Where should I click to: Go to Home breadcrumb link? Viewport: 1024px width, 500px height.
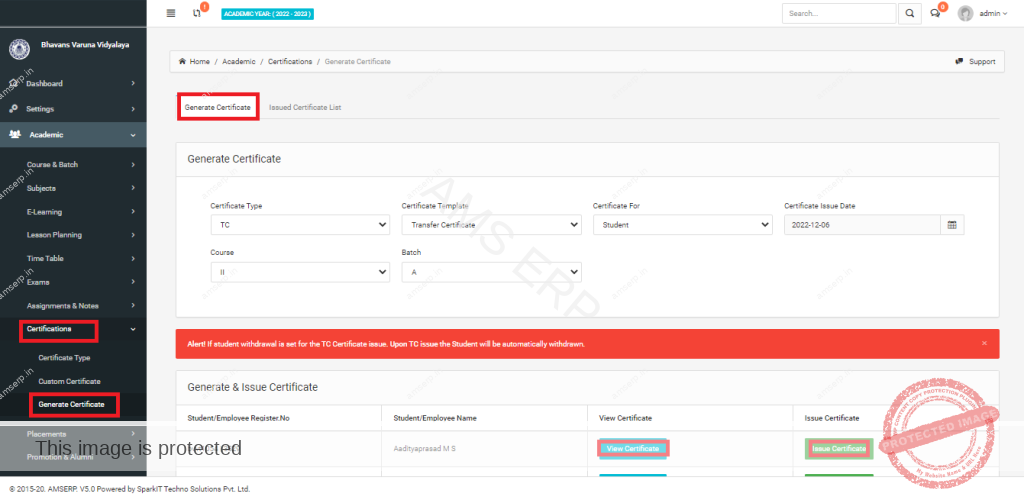coord(199,61)
